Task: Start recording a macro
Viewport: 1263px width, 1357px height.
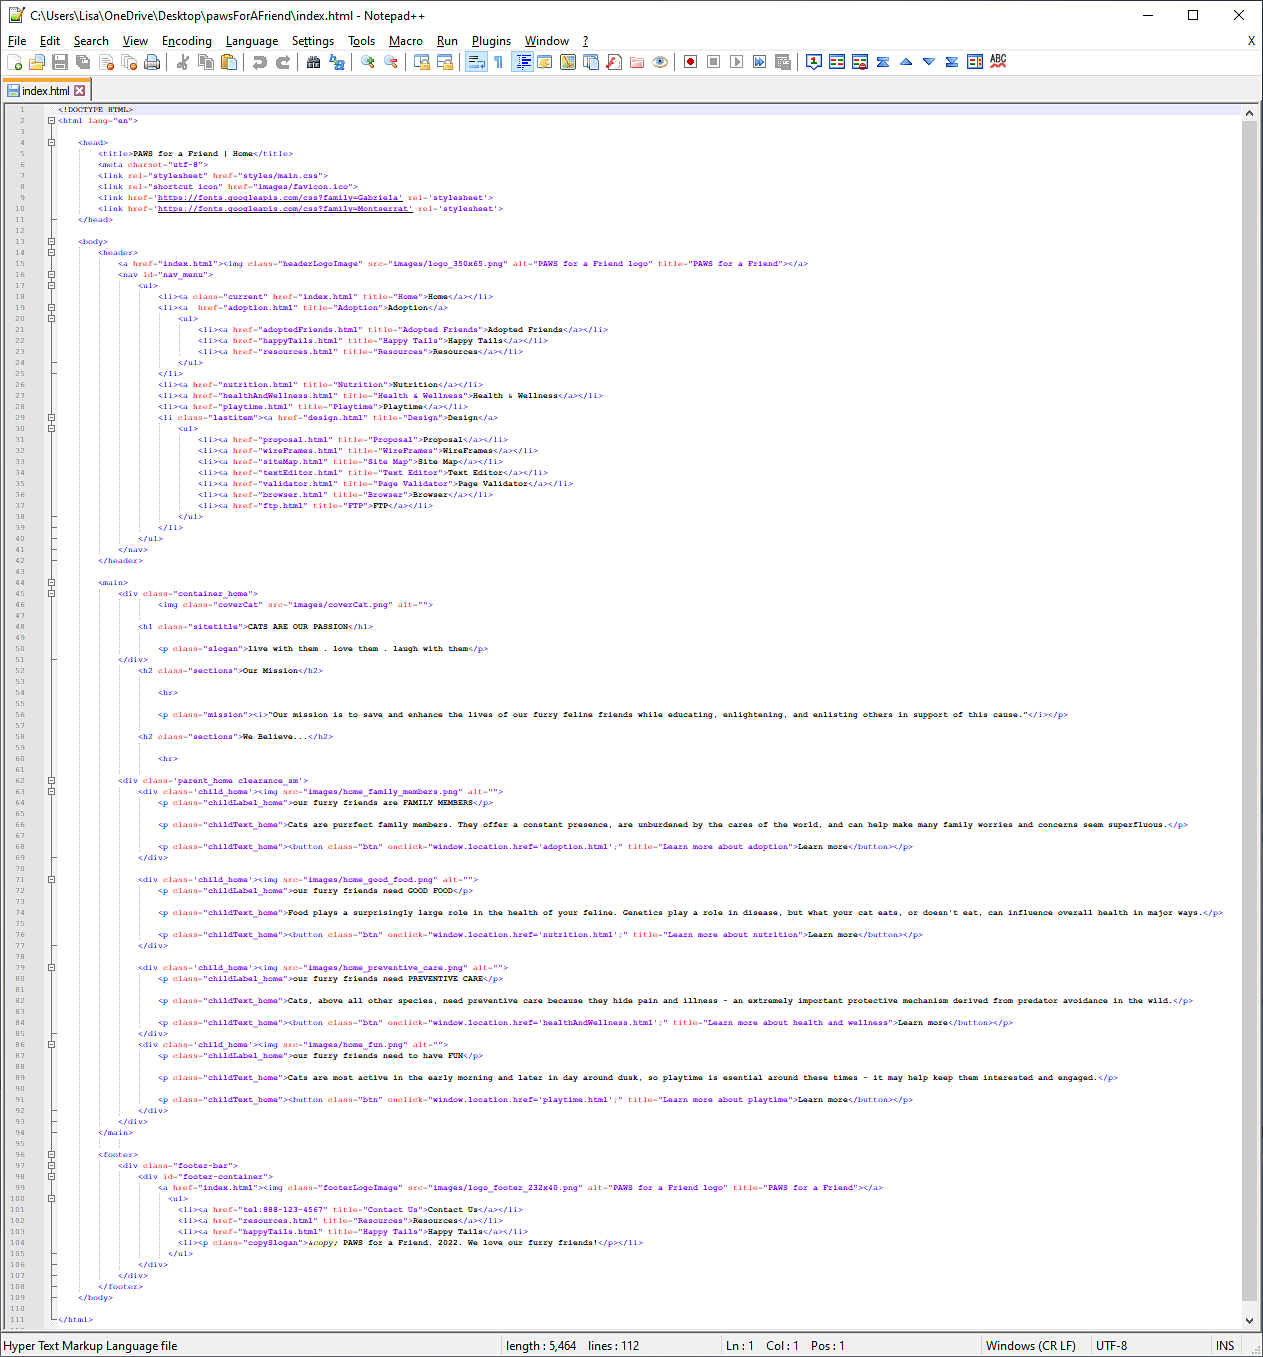Action: pyautogui.click(x=692, y=61)
